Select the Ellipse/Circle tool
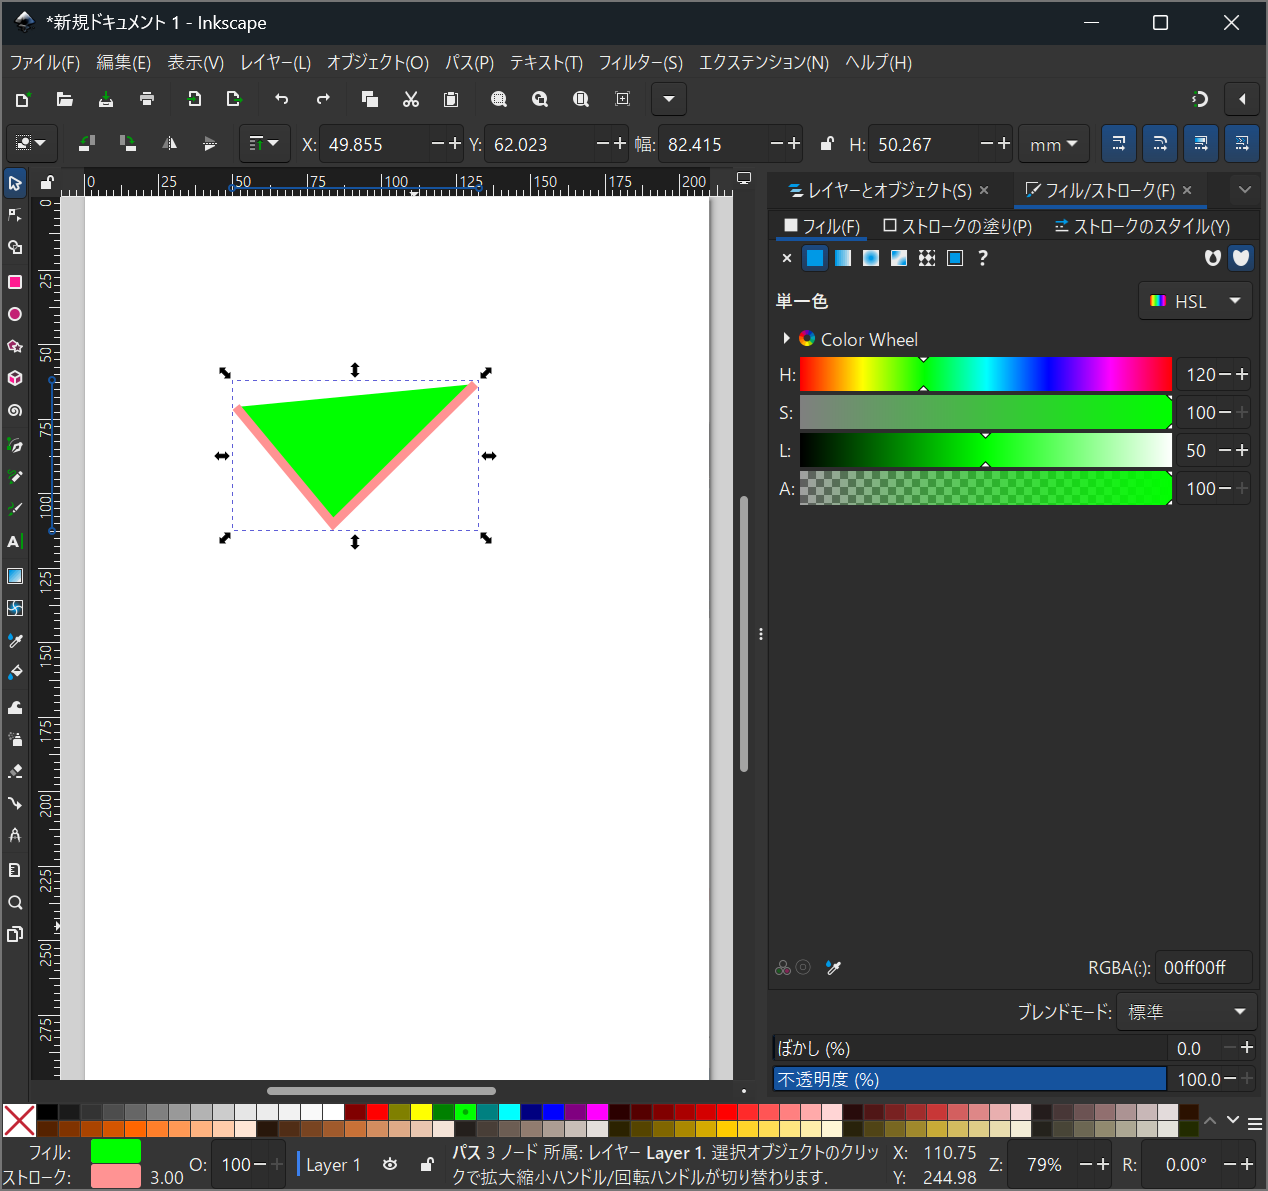 15,315
